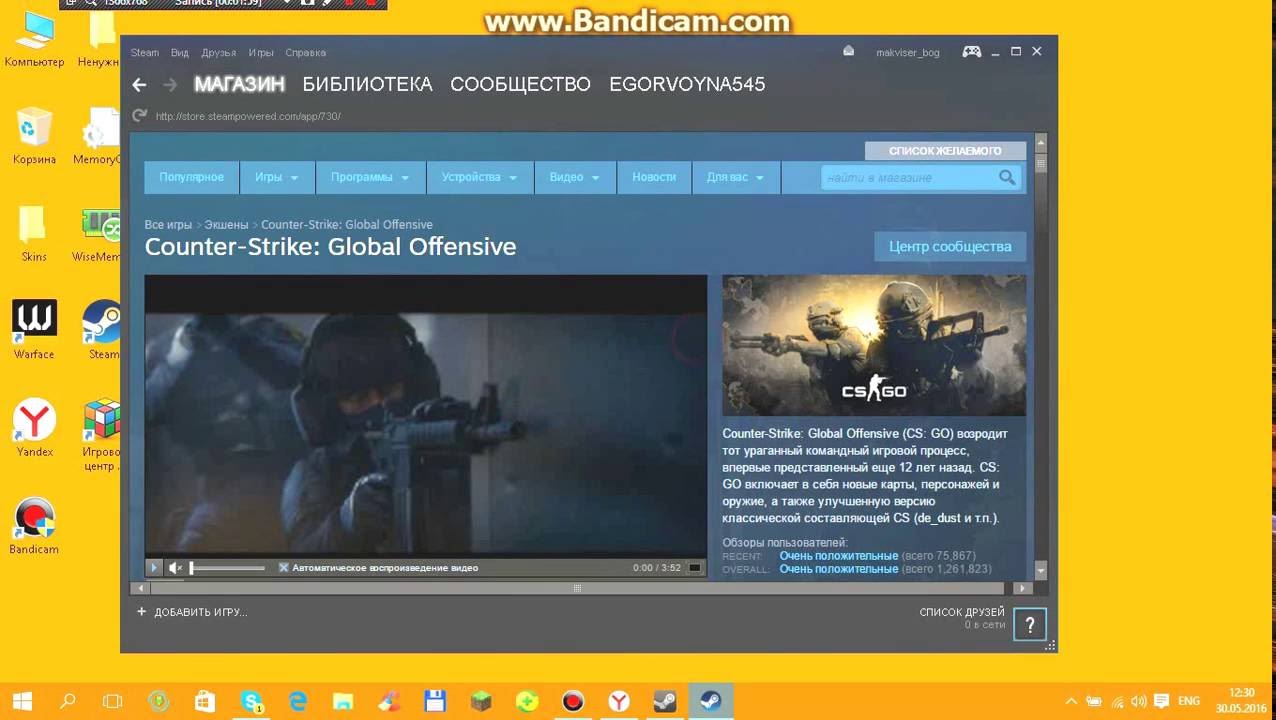Open Skype from the taskbar
This screenshot has width=1276, height=720.
[x=251, y=701]
